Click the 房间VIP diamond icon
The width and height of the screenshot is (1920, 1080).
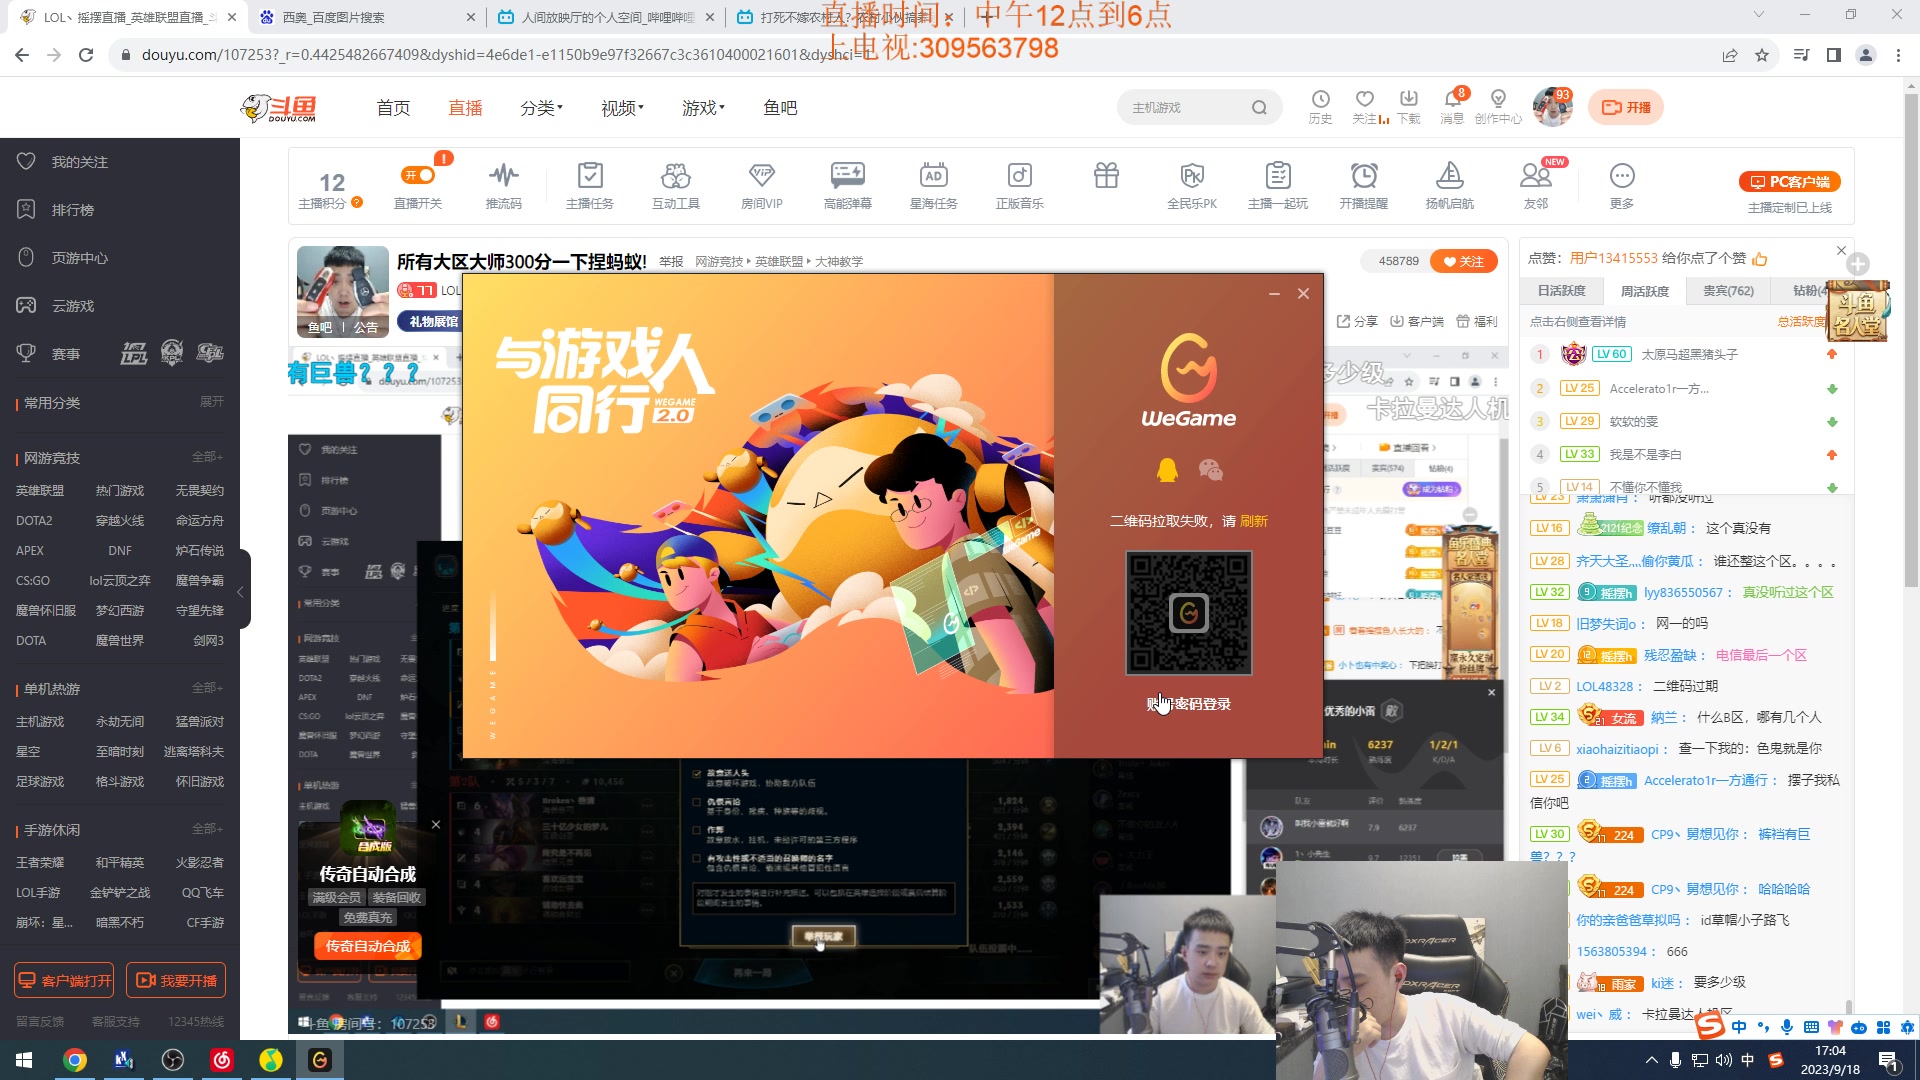click(x=762, y=184)
